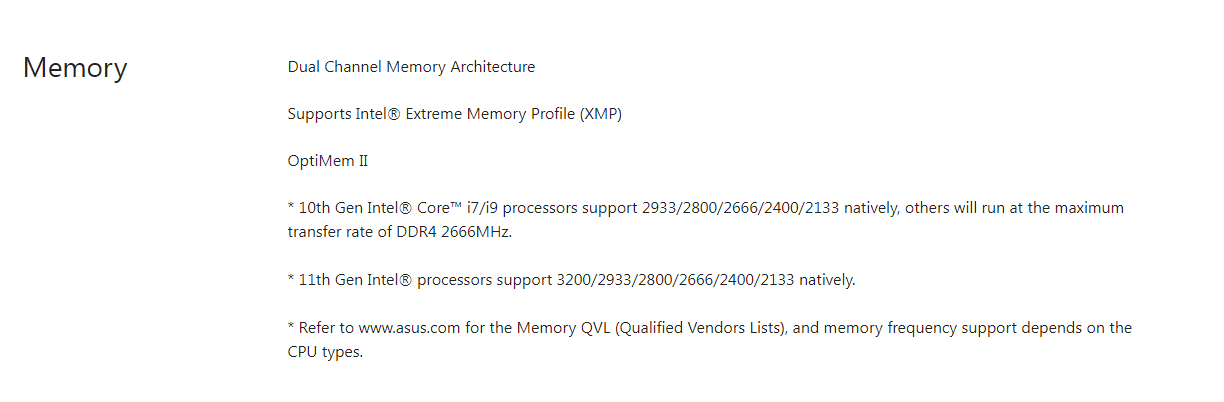This screenshot has height=402, width=1224.
Task: Click the word Supports before Intel®
Action: [x=318, y=114]
